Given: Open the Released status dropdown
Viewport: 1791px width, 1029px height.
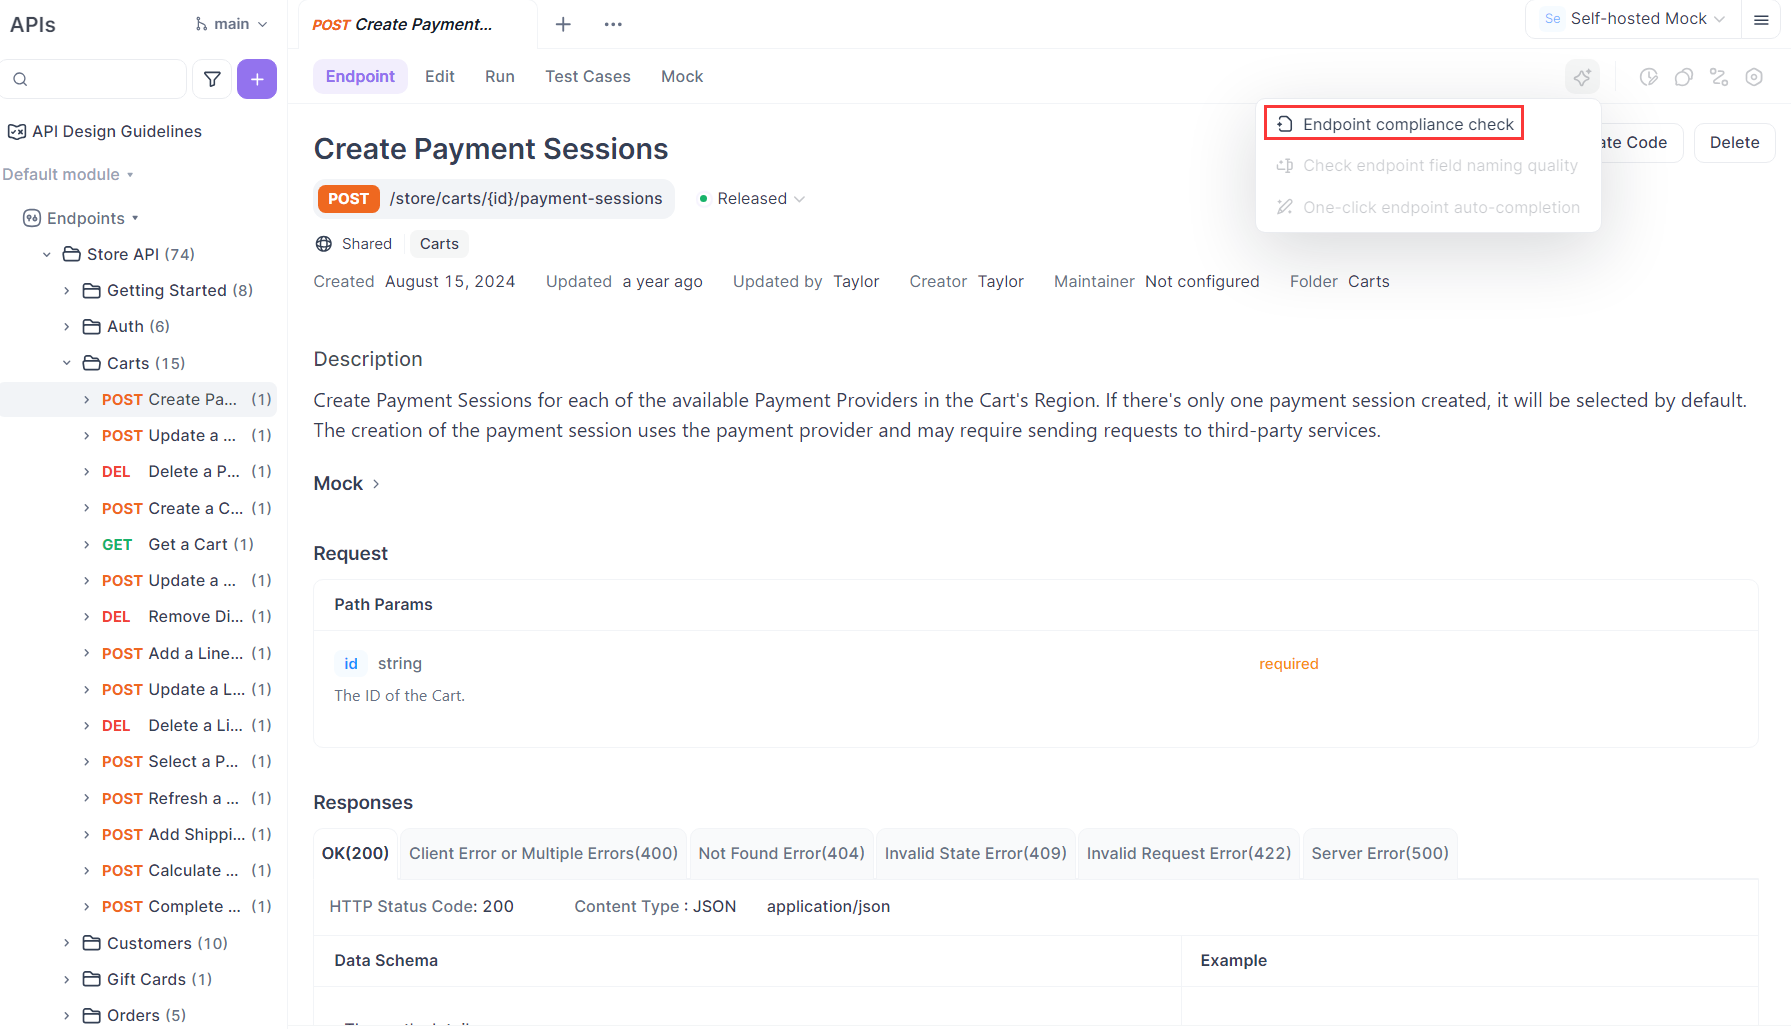Looking at the screenshot, I should tap(753, 198).
